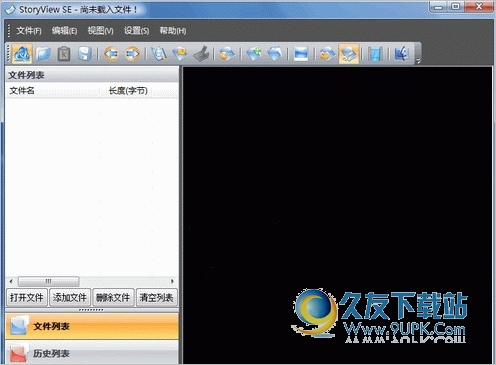Click the page icon with orange refresh arrows

coord(227,54)
